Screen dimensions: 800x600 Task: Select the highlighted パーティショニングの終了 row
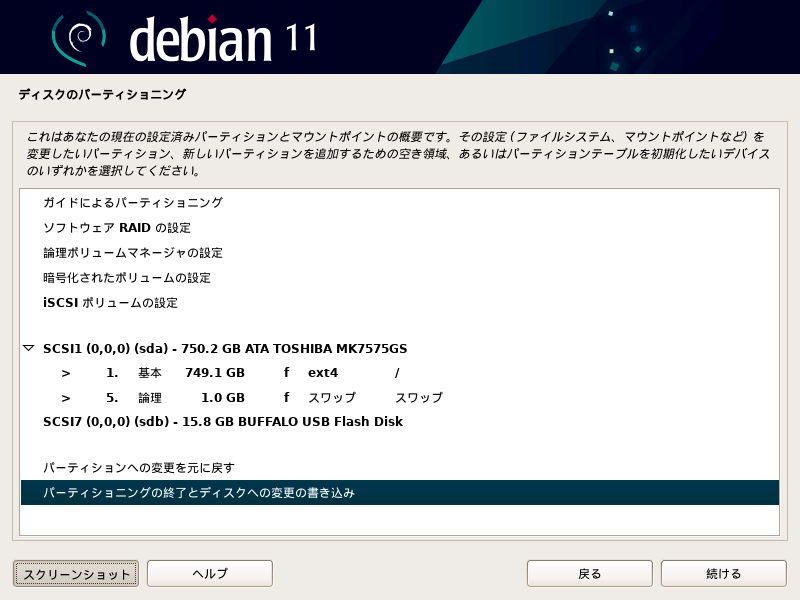(x=400, y=492)
